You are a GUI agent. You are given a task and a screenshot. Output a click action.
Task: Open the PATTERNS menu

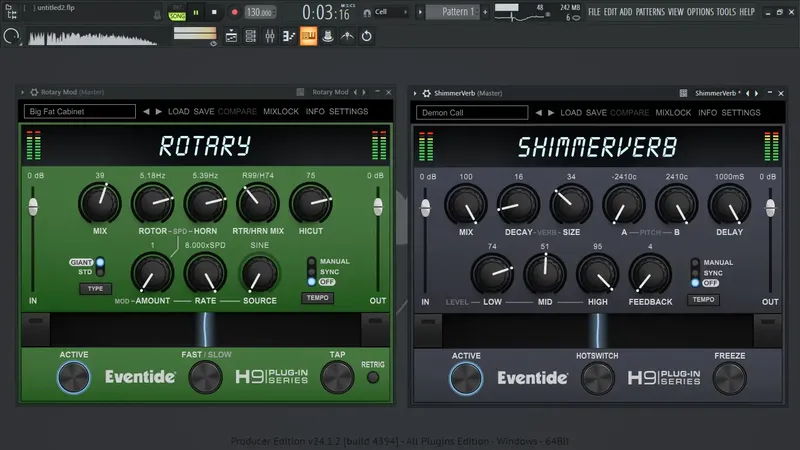point(650,11)
